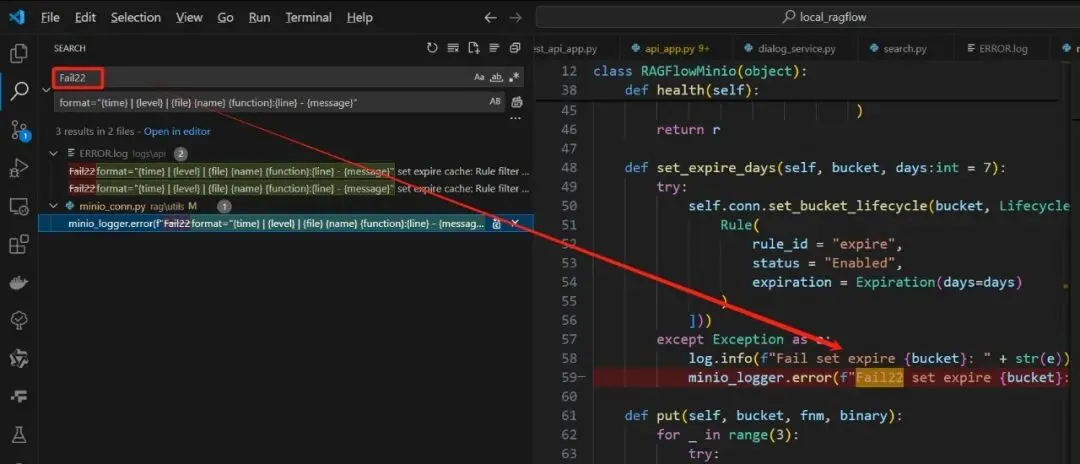
Task: Switch to the ERROR.log editor tab
Action: point(1001,49)
